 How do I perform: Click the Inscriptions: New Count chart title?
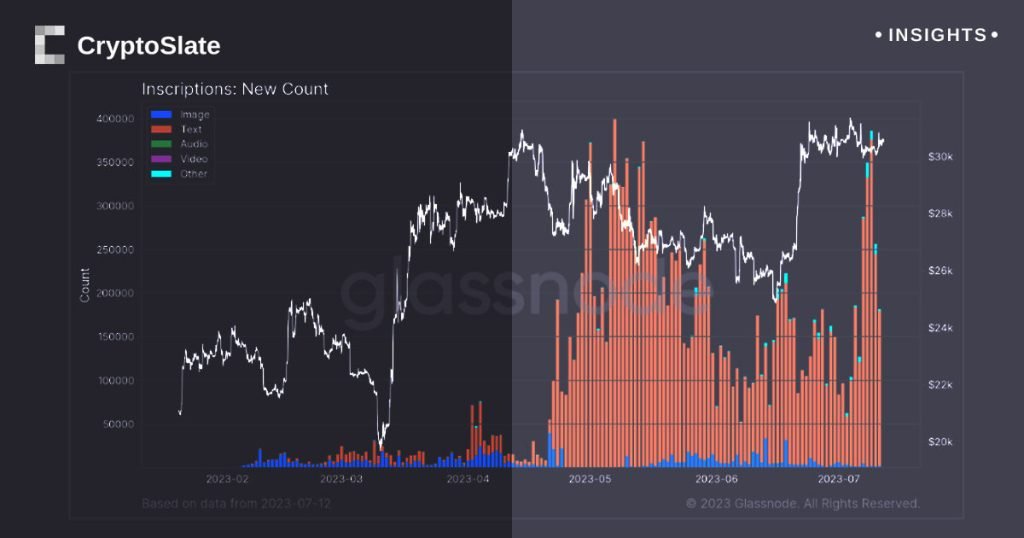click(x=235, y=89)
